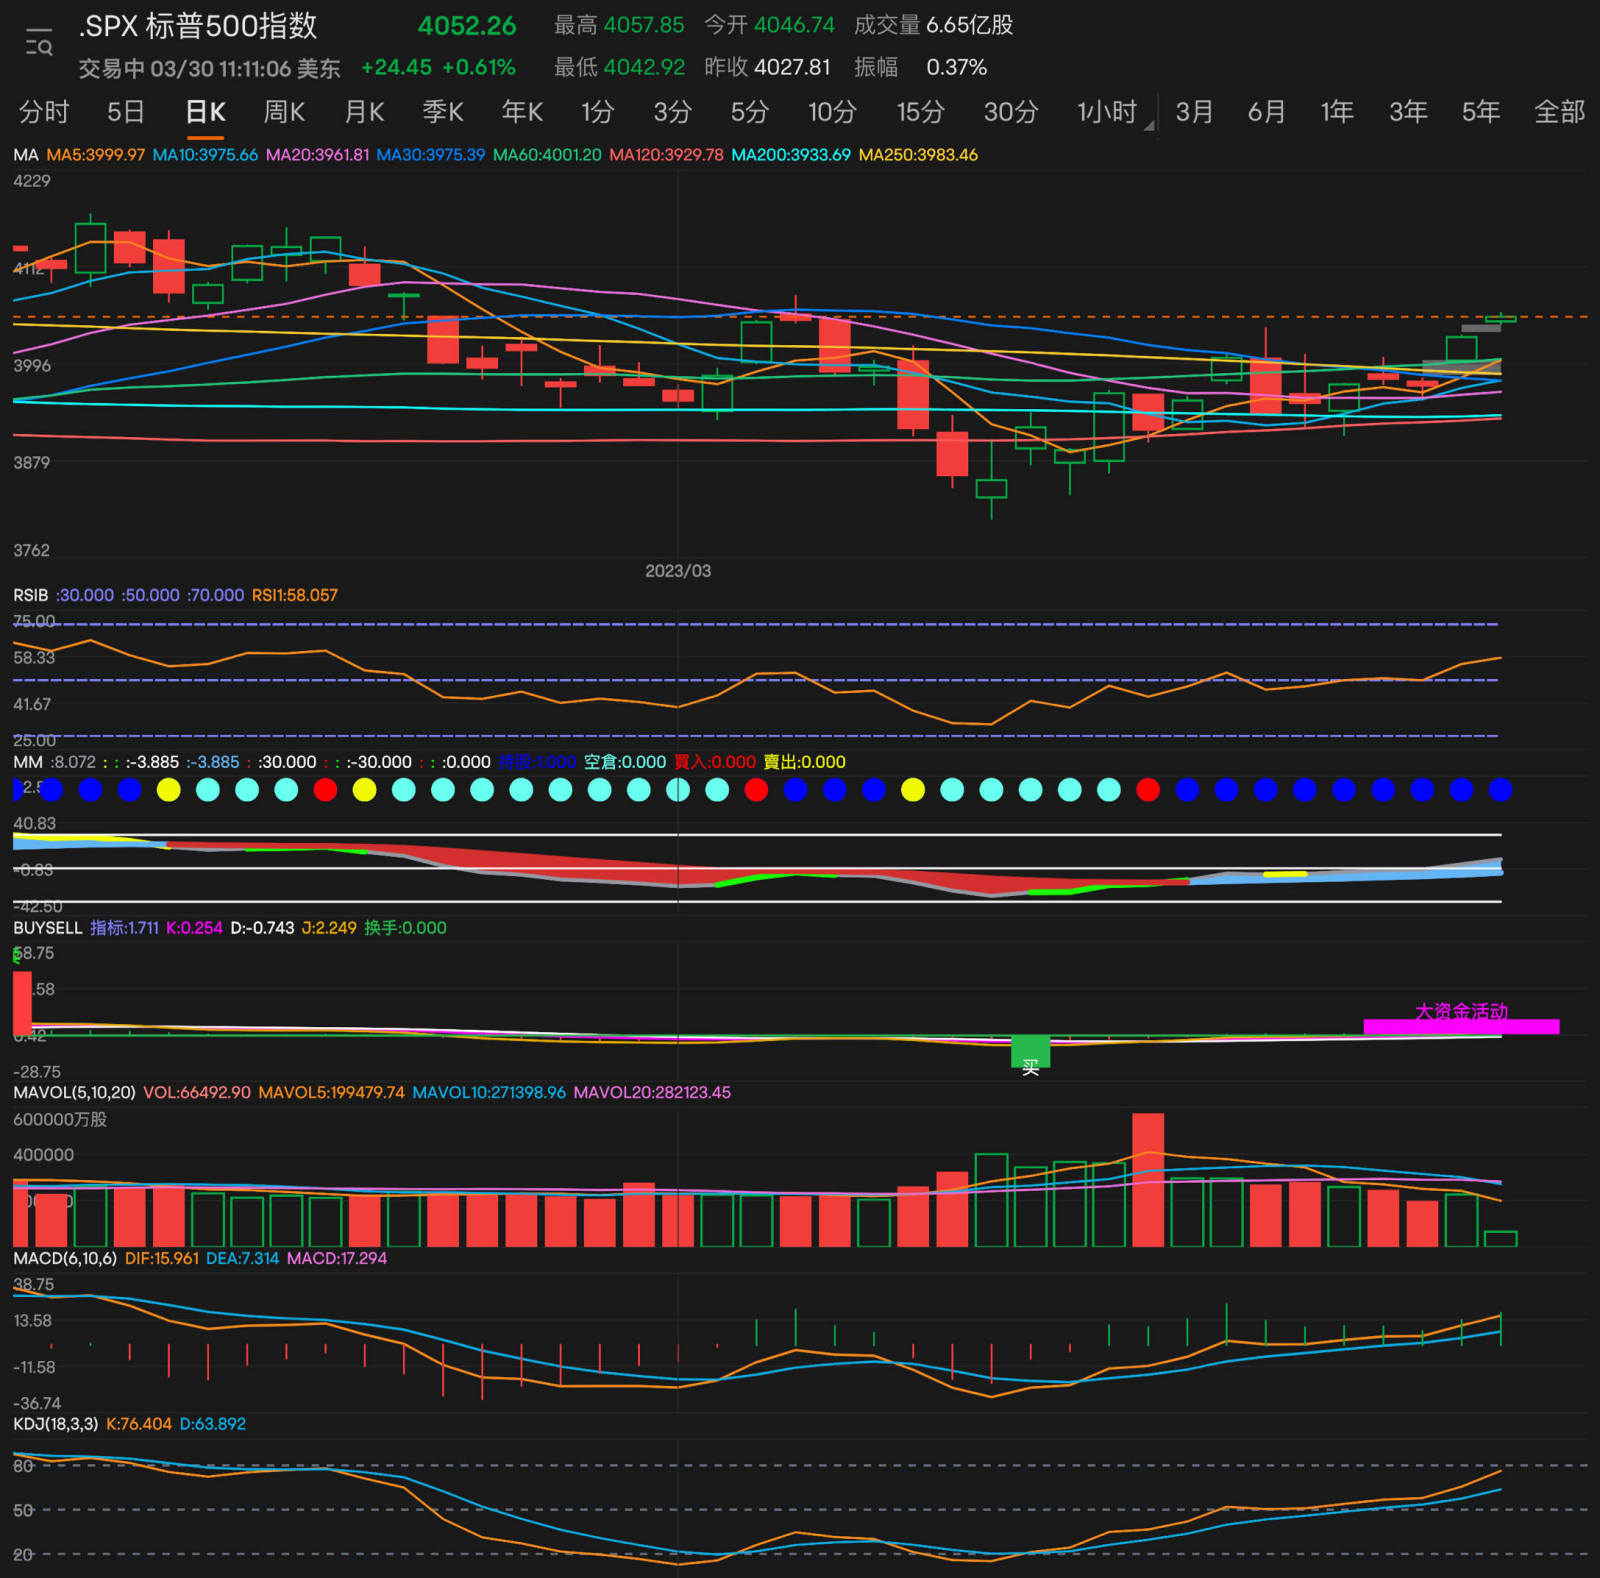Image resolution: width=1600 pixels, height=1578 pixels.
Task: Click the MA10:3975.66 indicator label
Action: [x=205, y=155]
